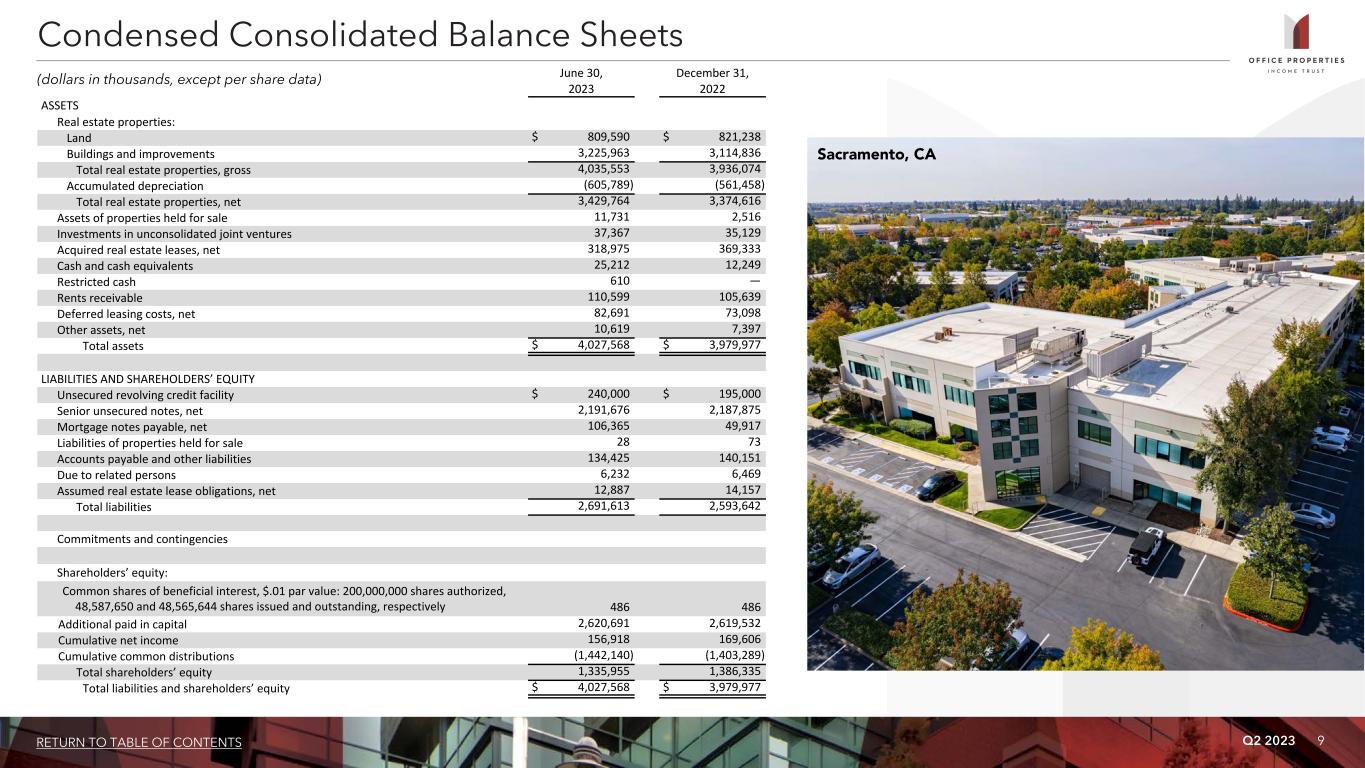Click the Total liabilities row label

coord(114,507)
